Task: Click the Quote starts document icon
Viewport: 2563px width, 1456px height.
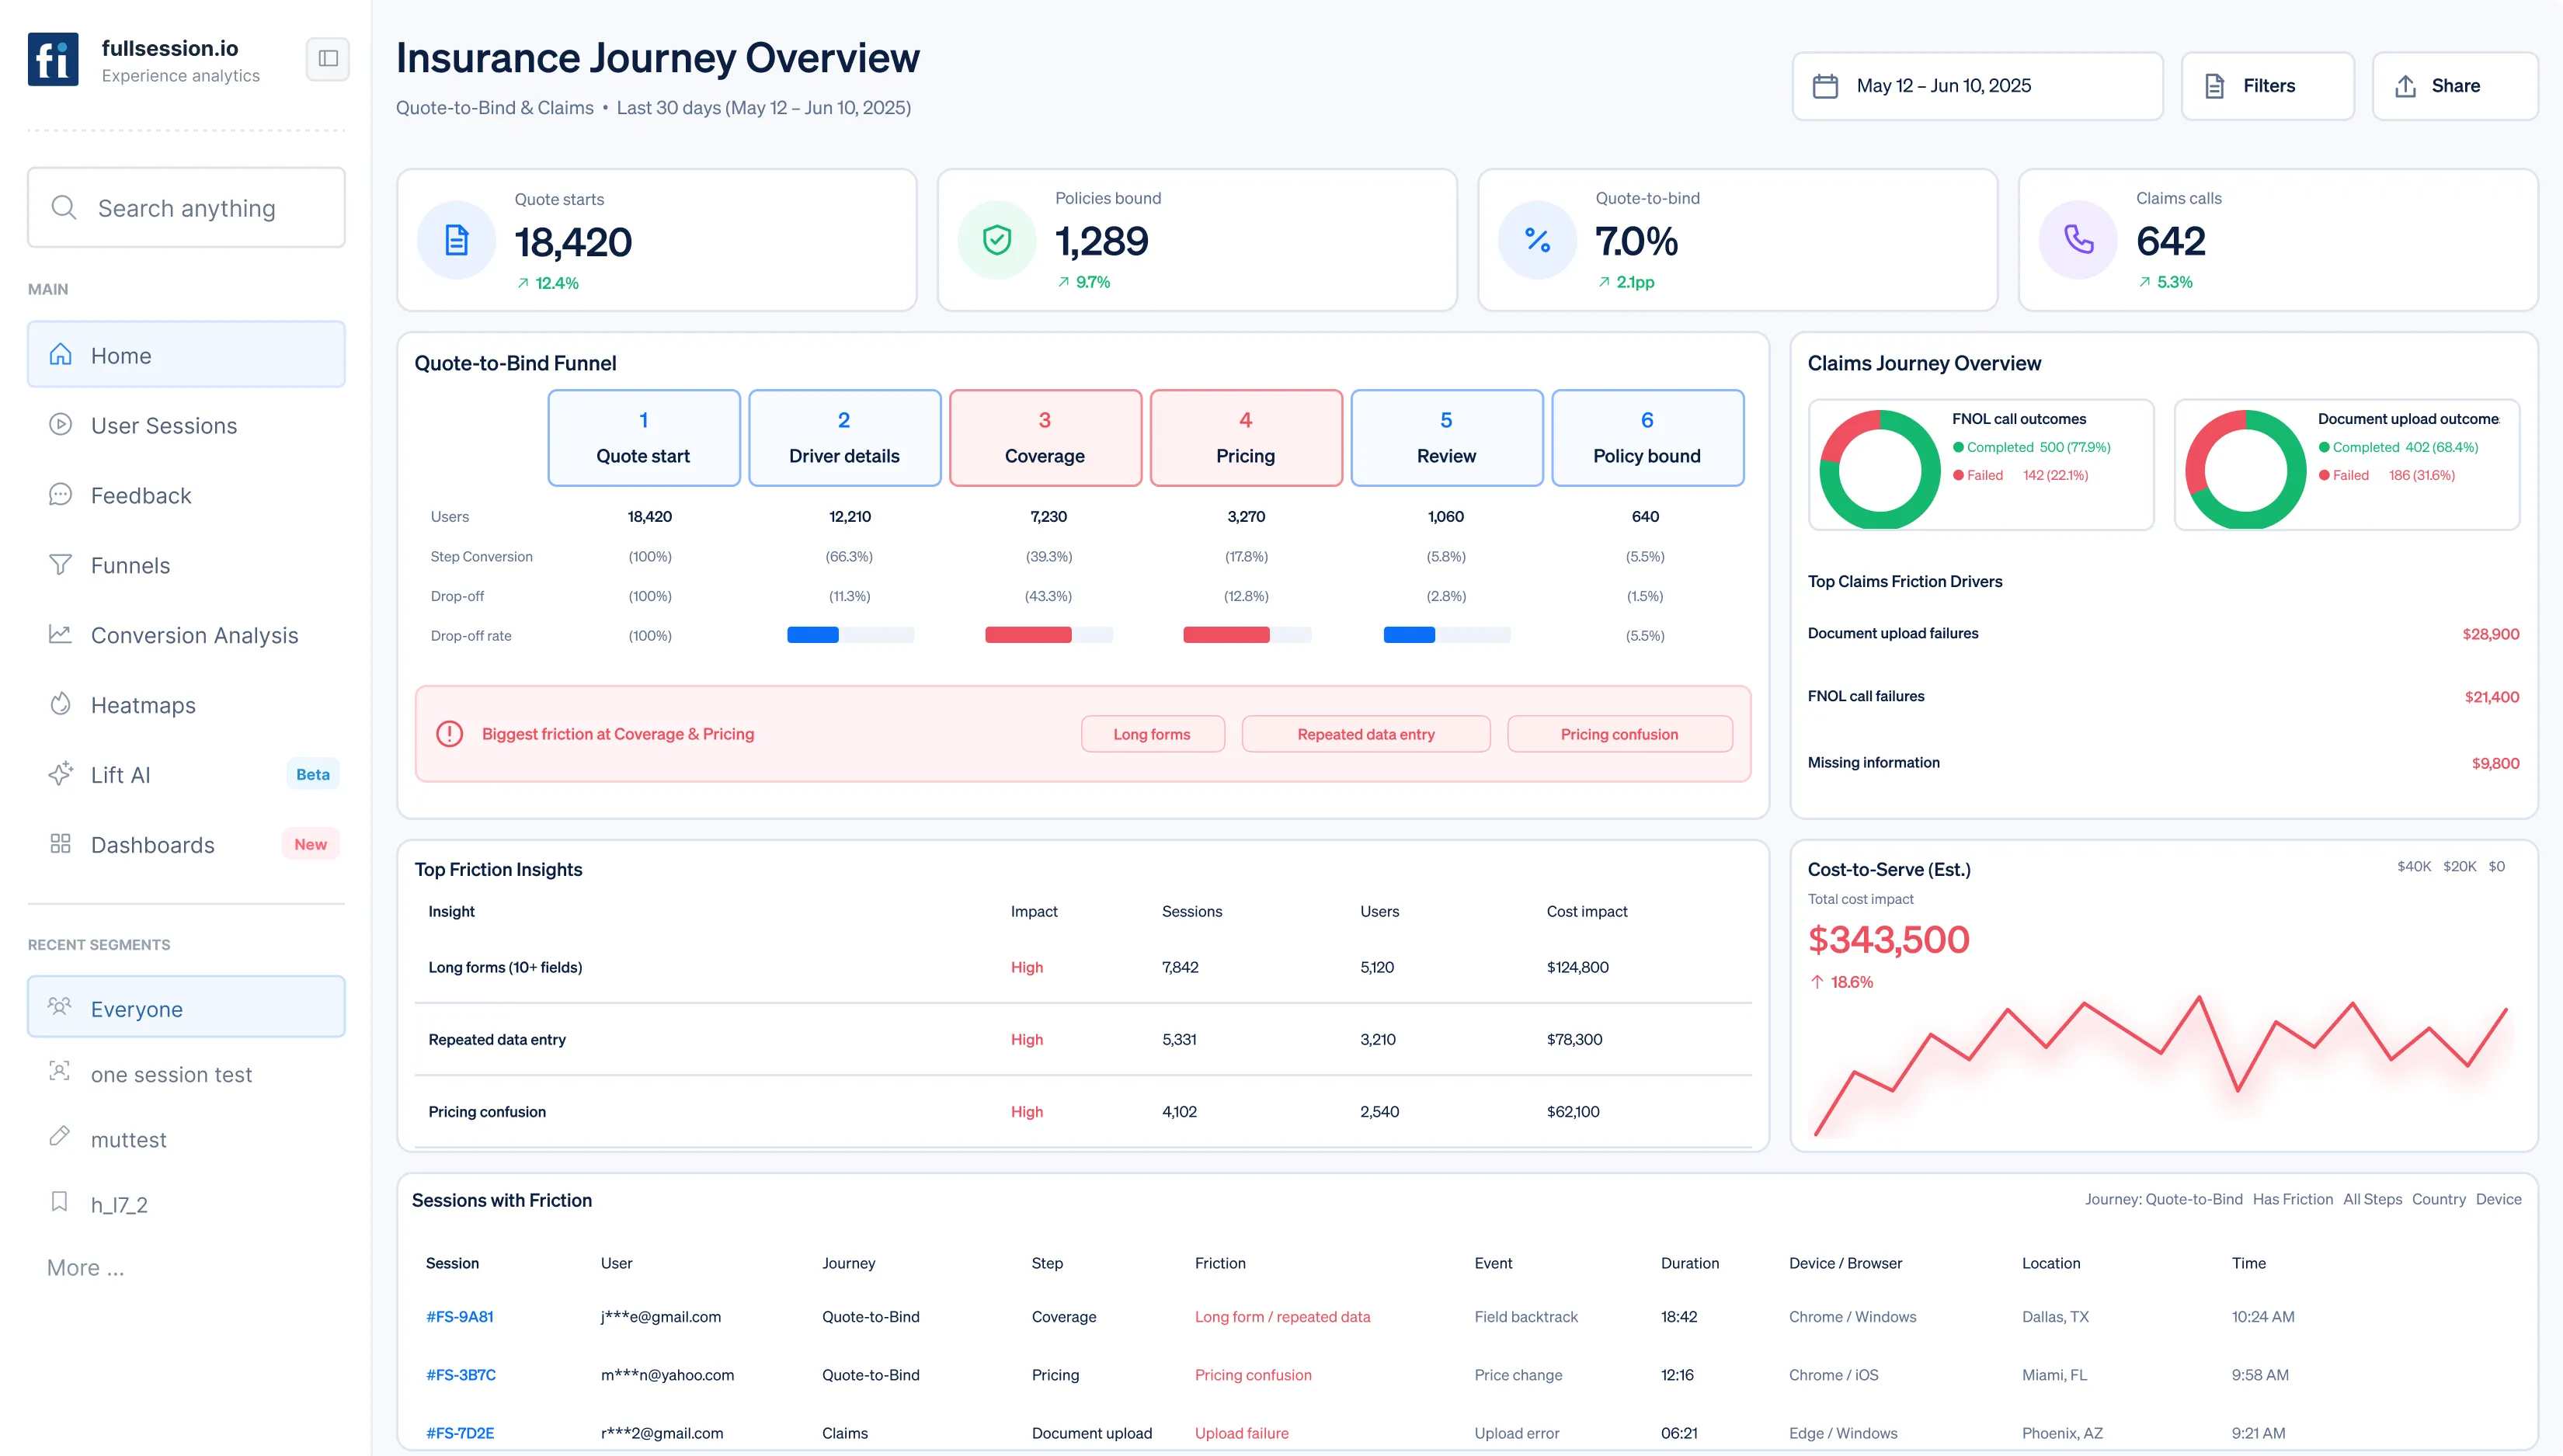Action: 457,241
